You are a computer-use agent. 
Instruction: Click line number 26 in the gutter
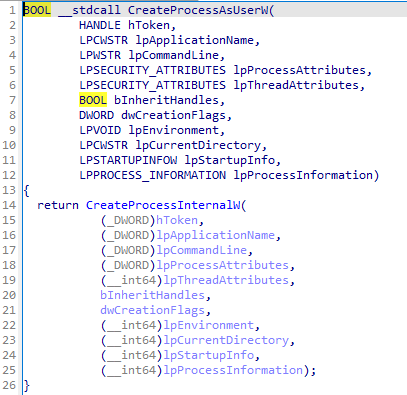9,385
